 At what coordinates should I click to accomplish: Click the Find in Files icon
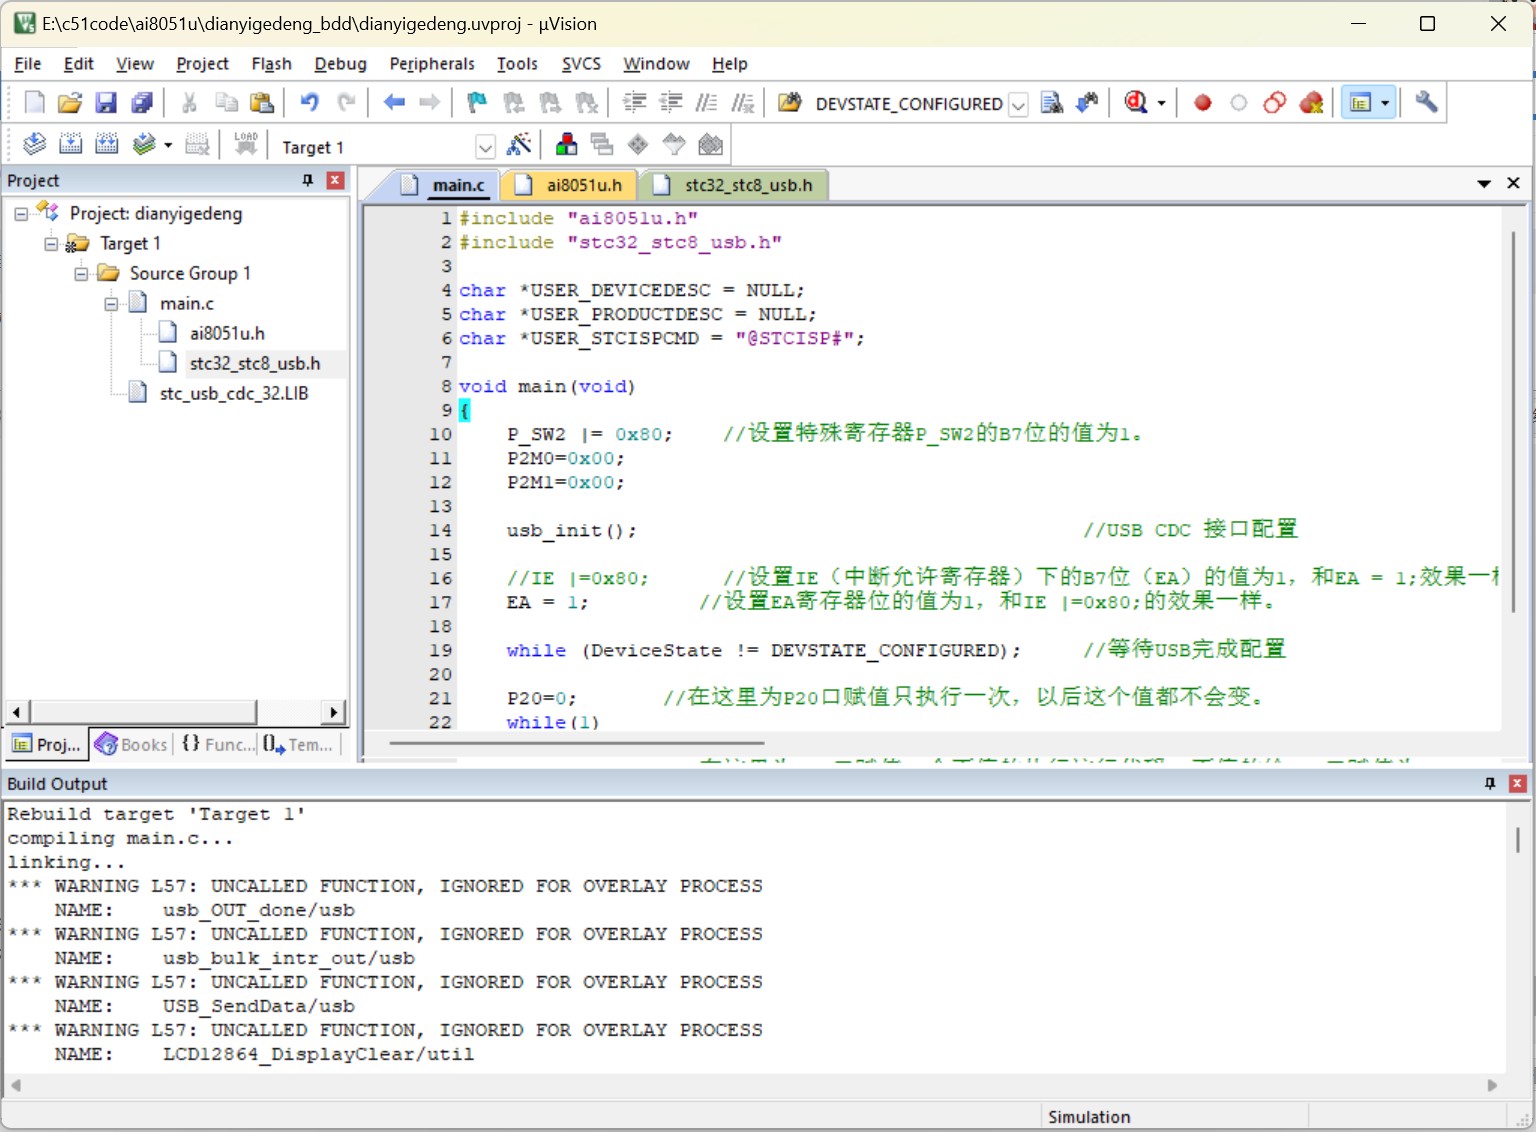click(790, 102)
